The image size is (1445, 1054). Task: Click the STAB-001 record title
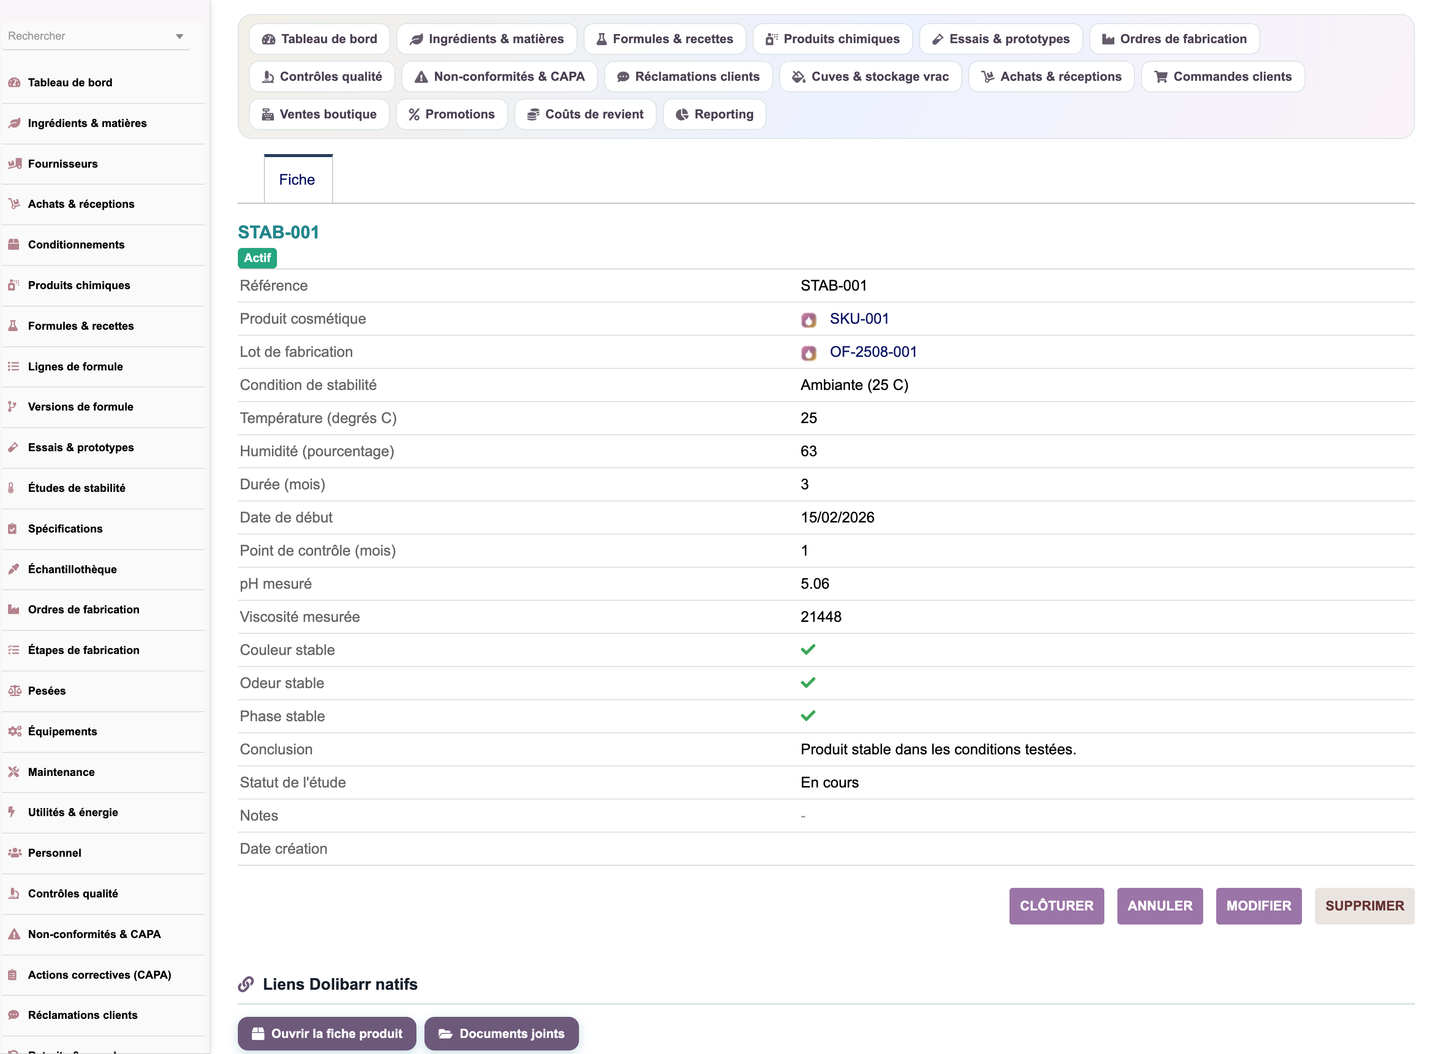click(279, 232)
